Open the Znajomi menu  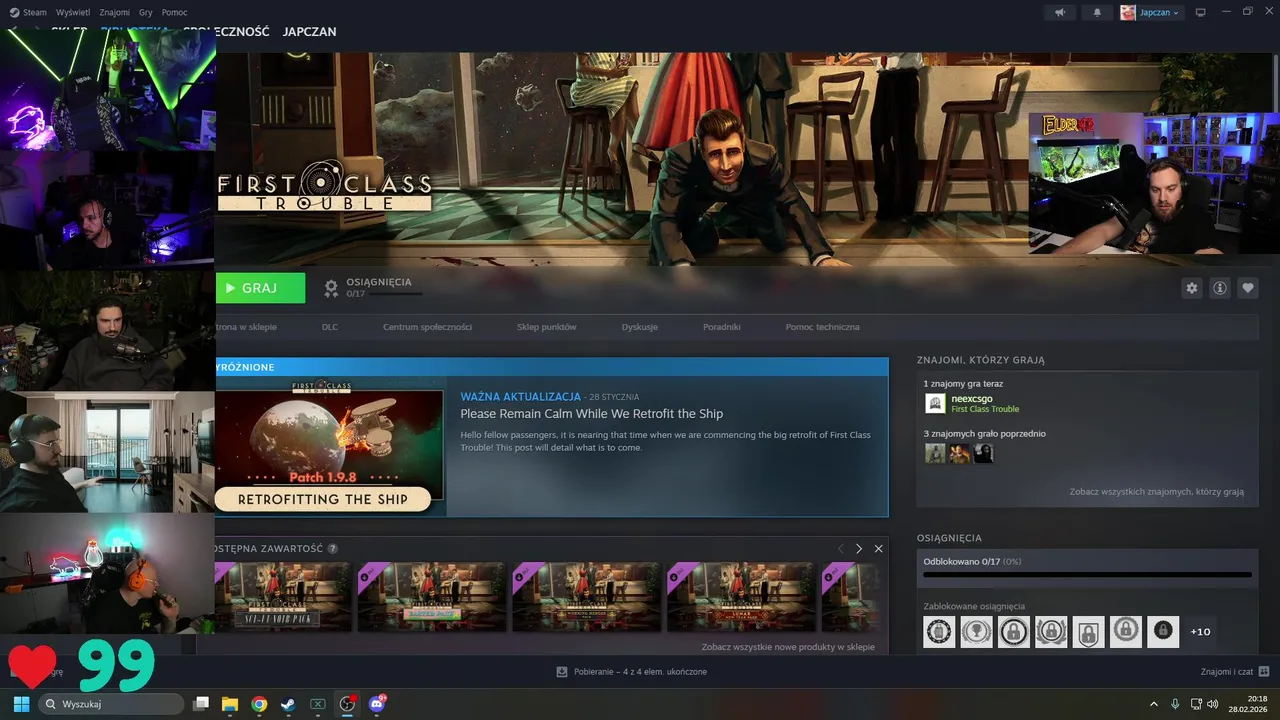[114, 12]
